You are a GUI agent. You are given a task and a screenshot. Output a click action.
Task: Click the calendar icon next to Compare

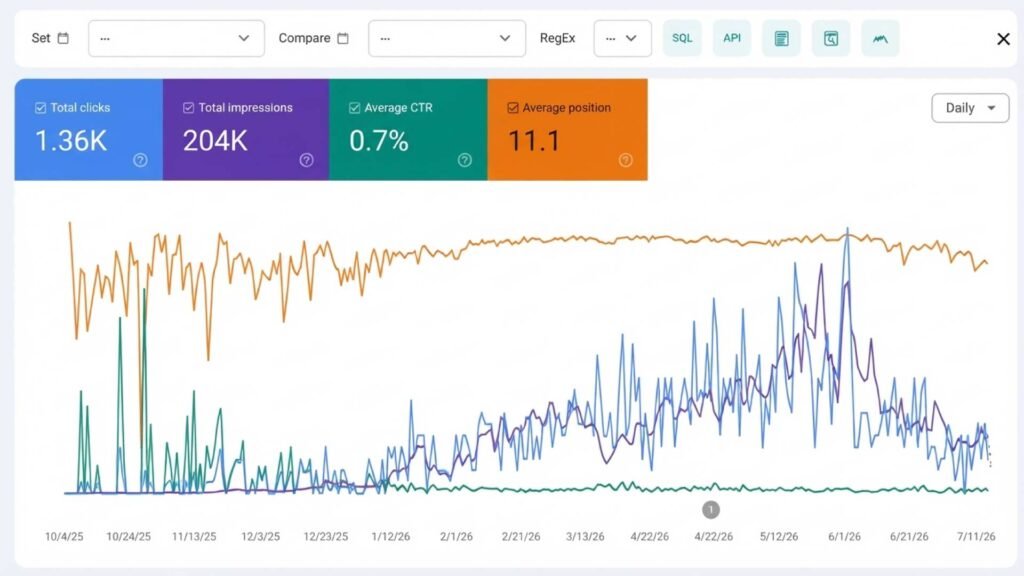(343, 39)
